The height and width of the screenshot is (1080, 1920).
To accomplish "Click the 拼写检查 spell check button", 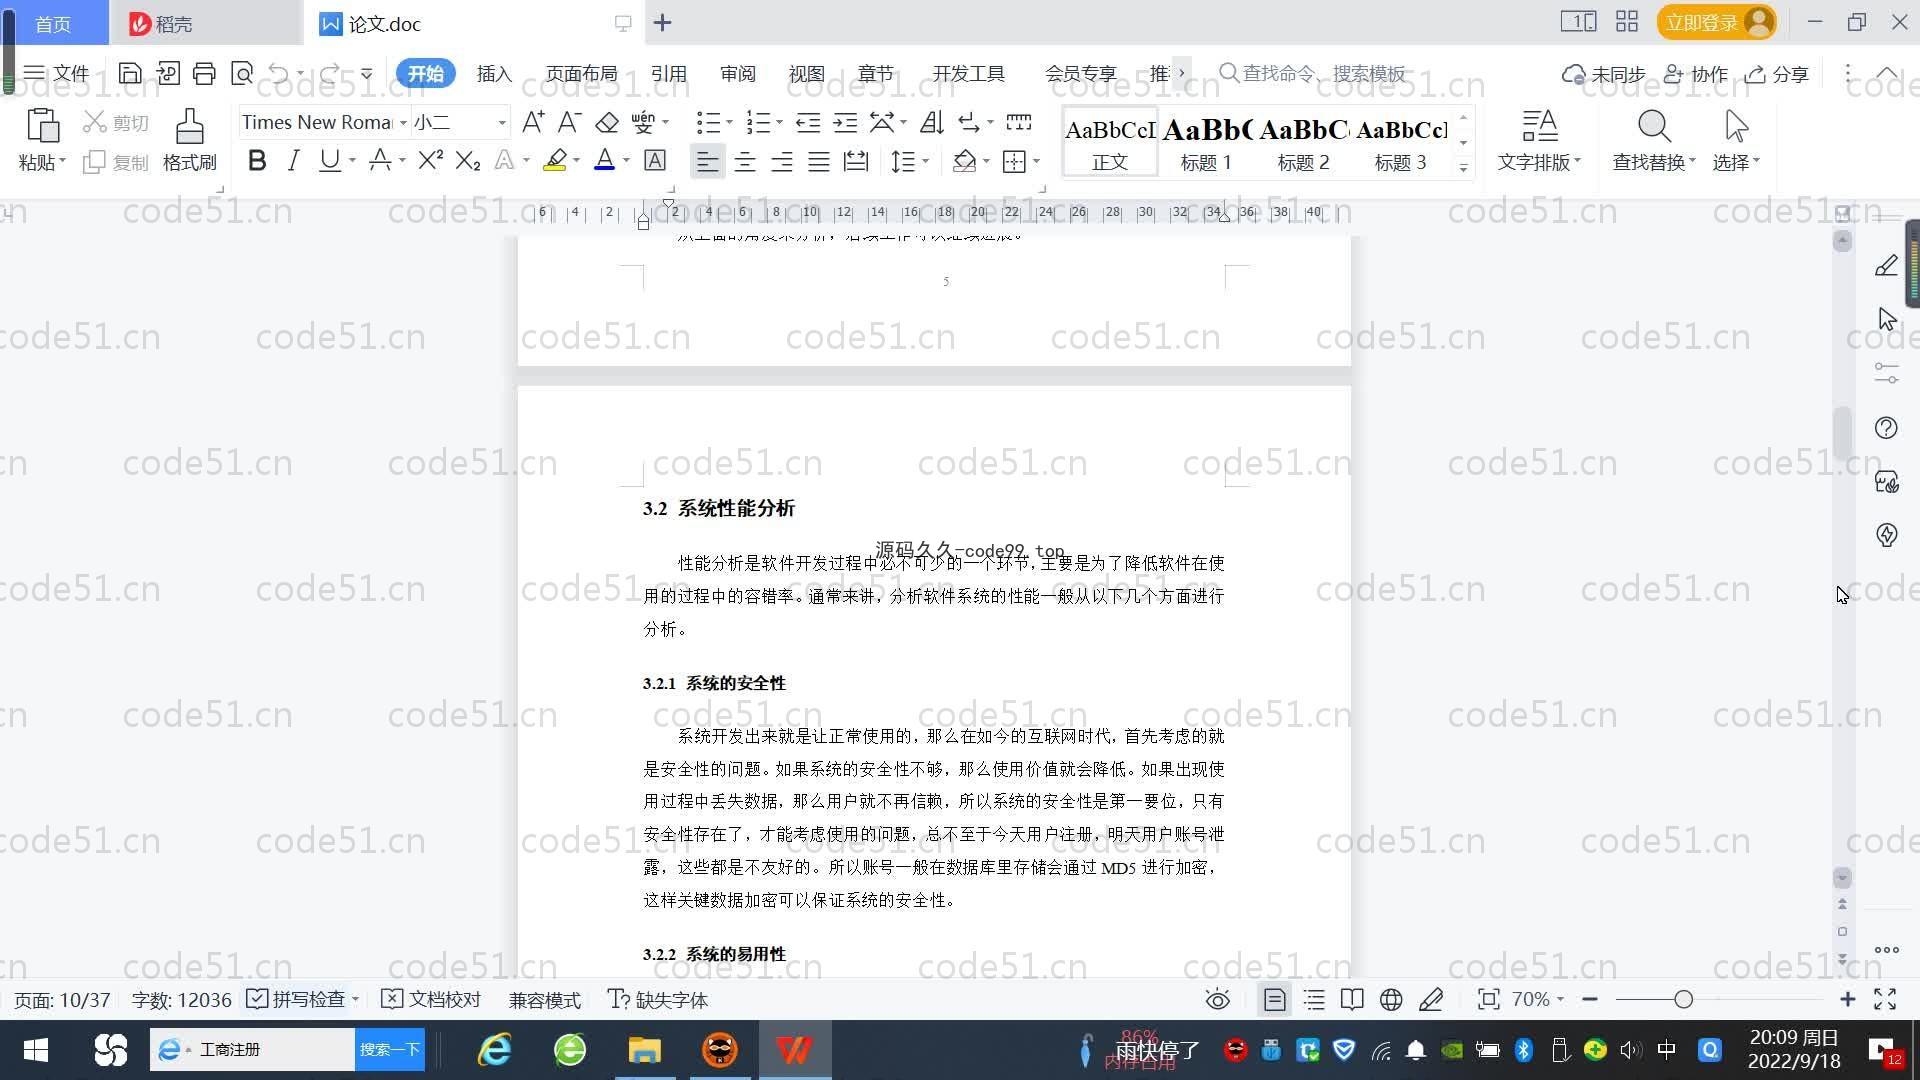I will tap(302, 999).
